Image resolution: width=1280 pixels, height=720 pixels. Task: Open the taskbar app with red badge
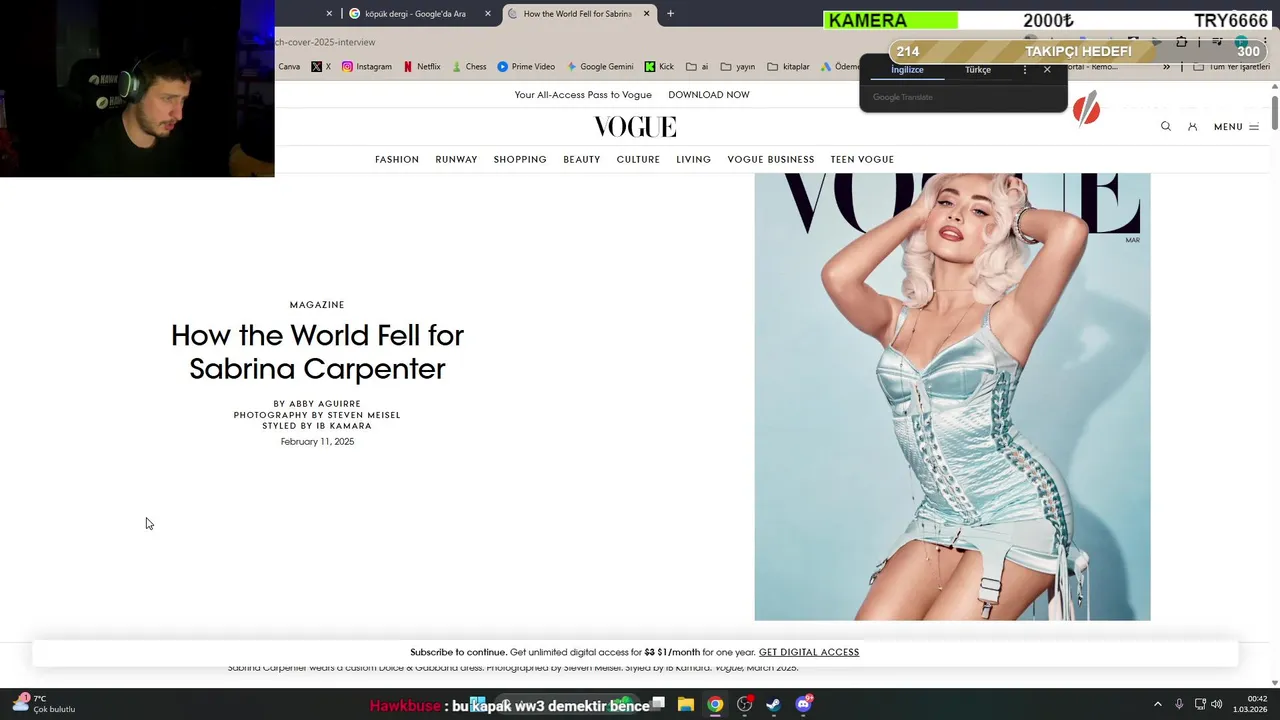pyautogui.click(x=745, y=704)
